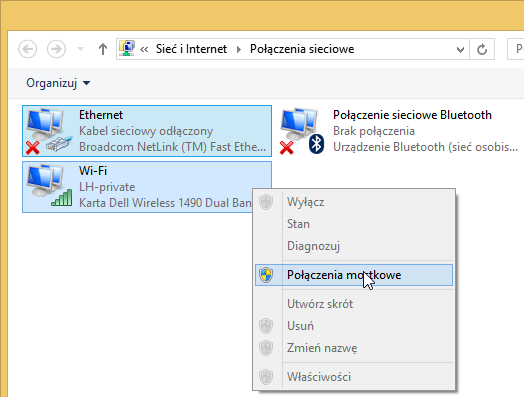The width and height of the screenshot is (524, 397).
Task: Choose Zmień nazwę from context menu
Action: 354,348
